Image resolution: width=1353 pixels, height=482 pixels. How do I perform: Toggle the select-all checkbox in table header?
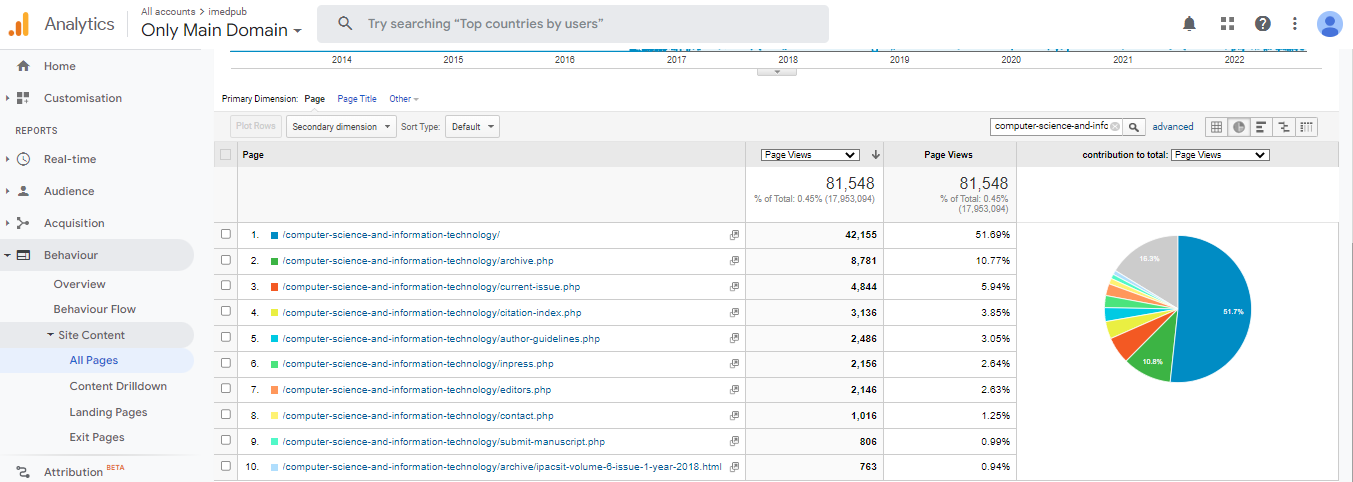pos(226,155)
